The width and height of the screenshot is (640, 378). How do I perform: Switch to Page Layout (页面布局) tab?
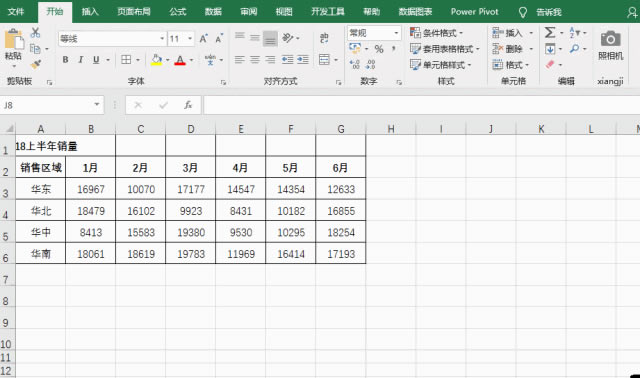click(134, 12)
